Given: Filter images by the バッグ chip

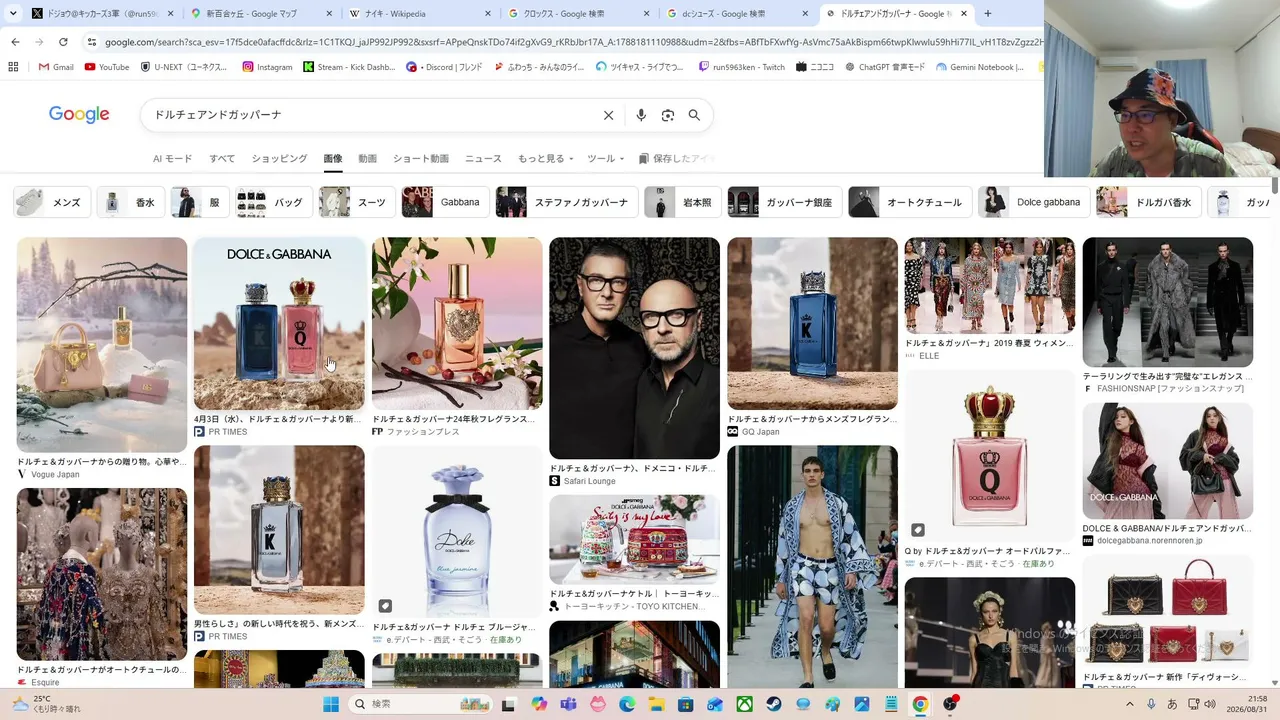Looking at the screenshot, I should coord(274,202).
